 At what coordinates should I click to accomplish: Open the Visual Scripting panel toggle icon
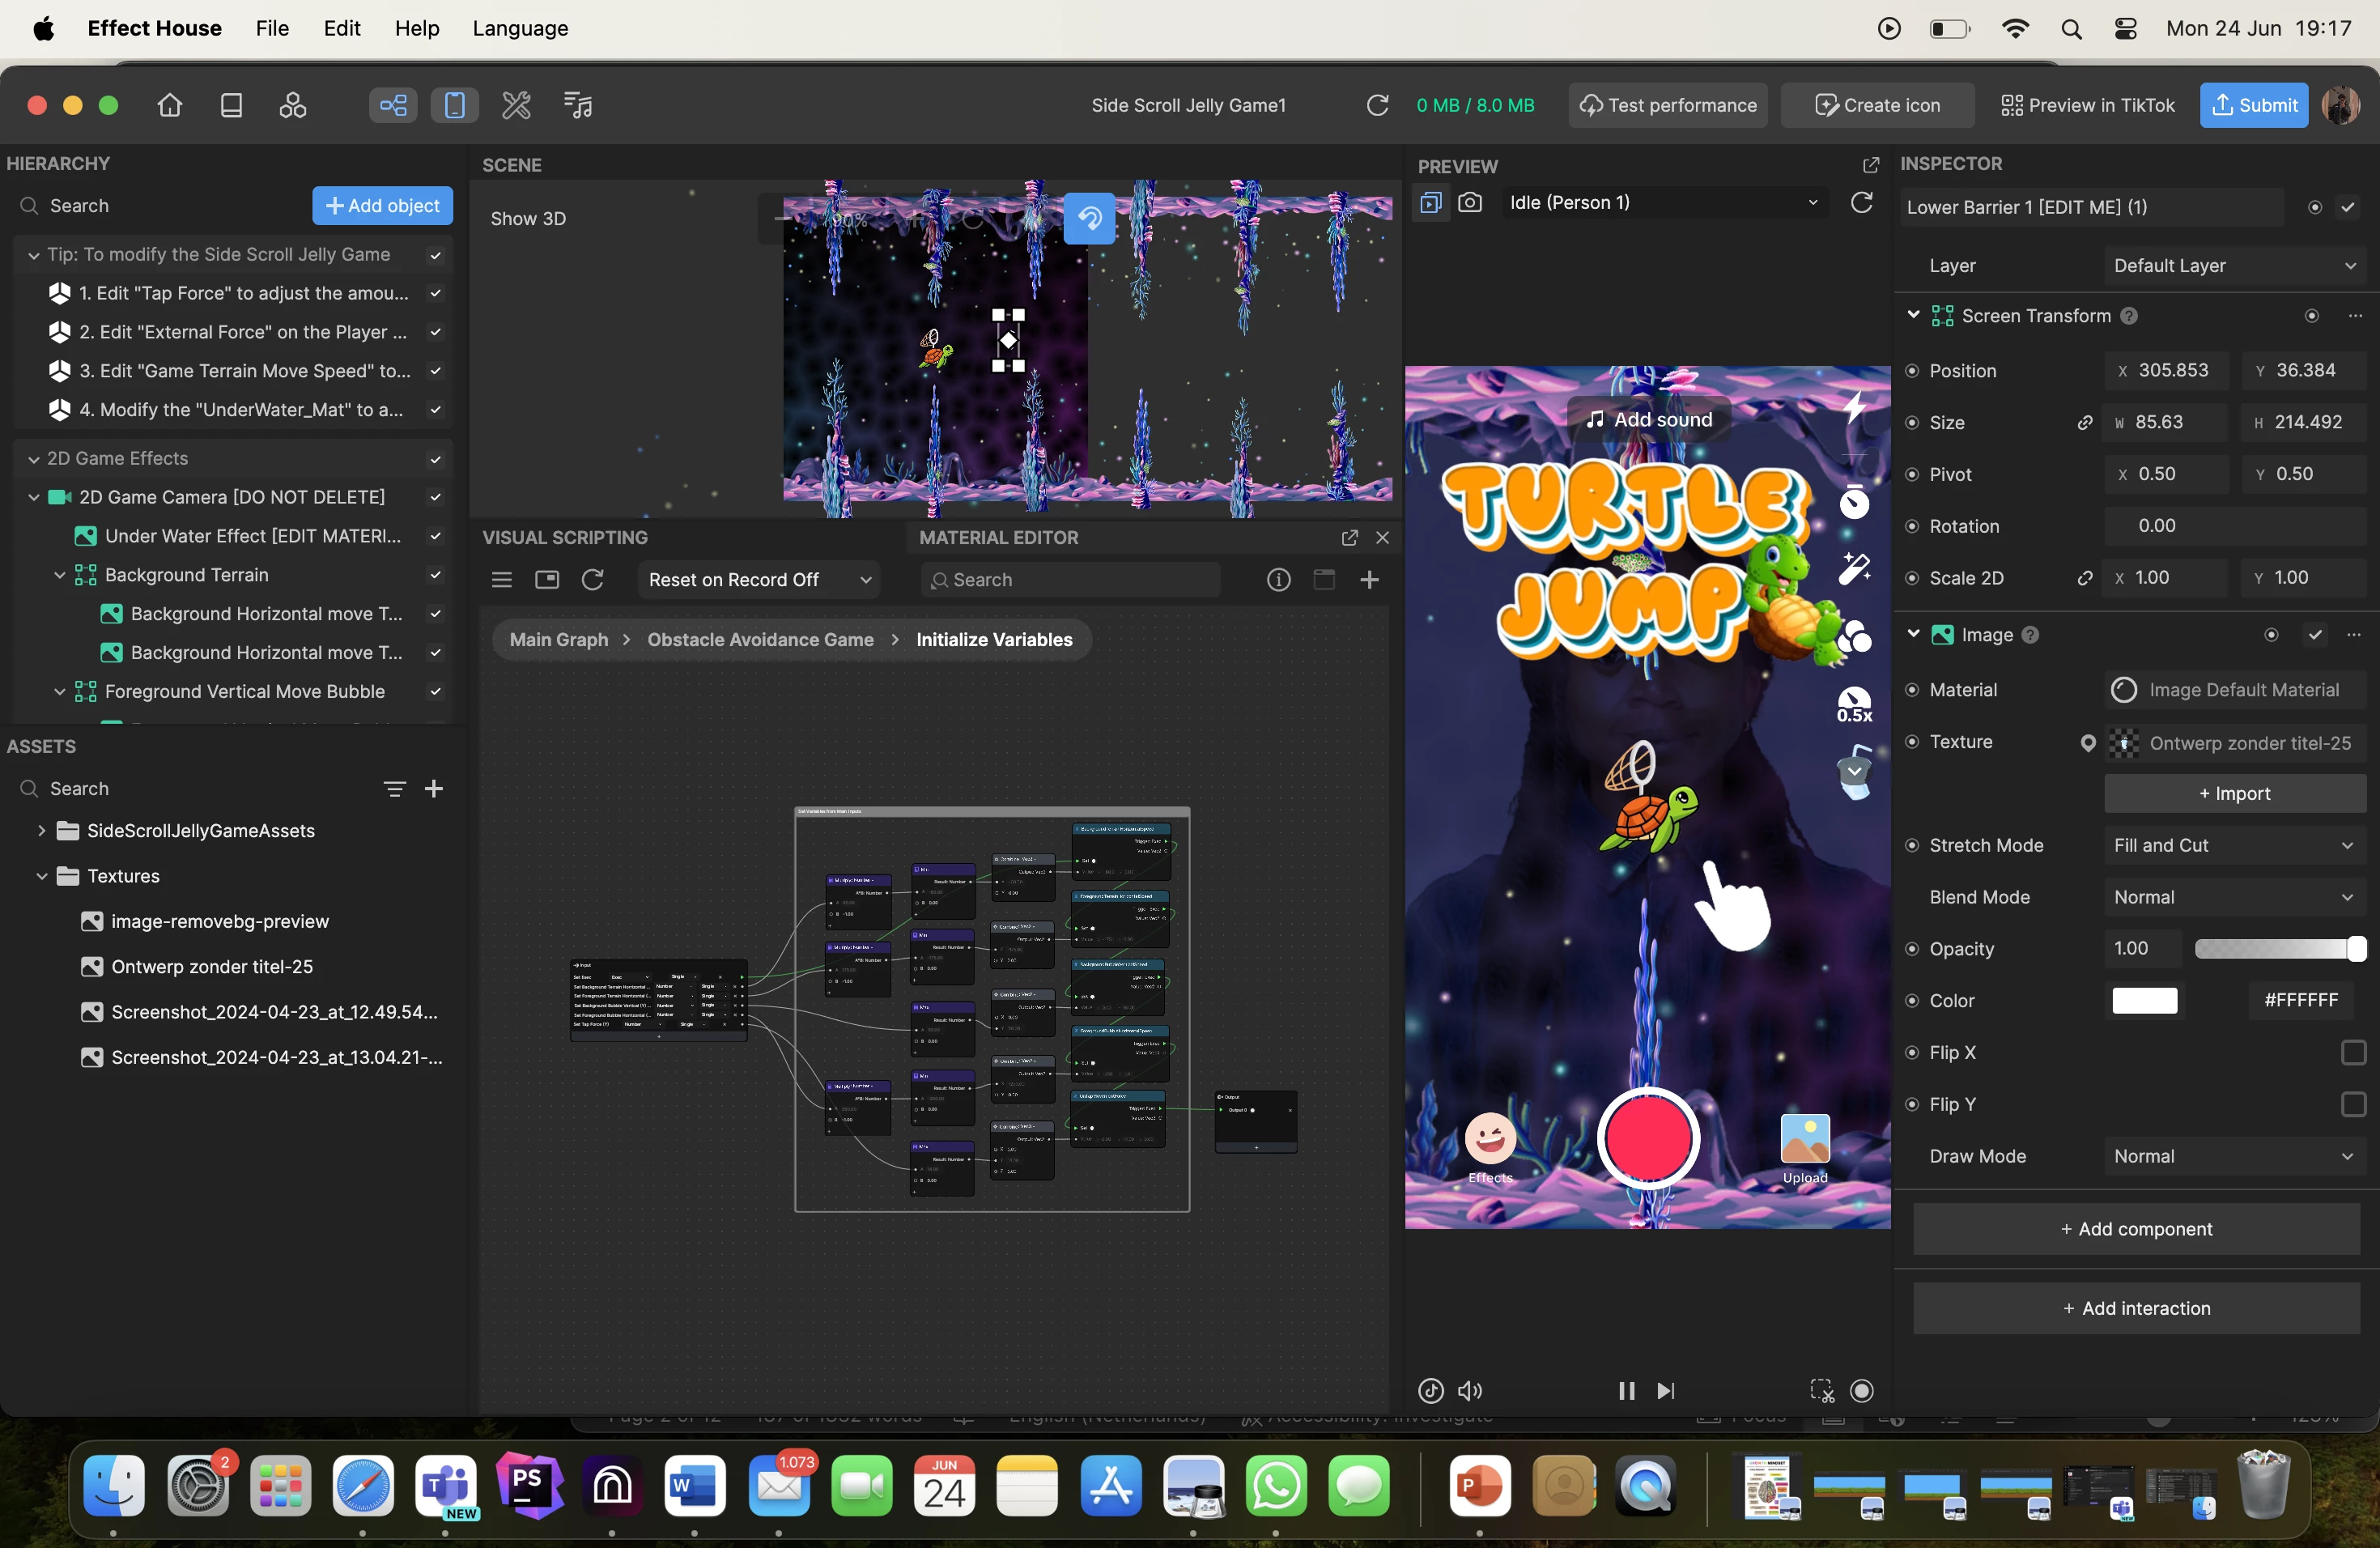point(392,105)
